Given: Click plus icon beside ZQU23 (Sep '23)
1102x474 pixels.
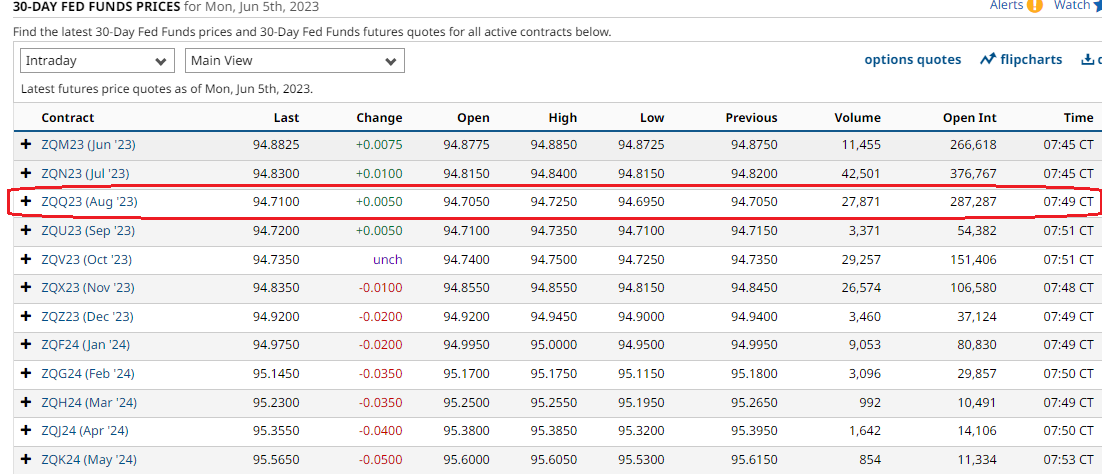Looking at the screenshot, I should (x=27, y=230).
